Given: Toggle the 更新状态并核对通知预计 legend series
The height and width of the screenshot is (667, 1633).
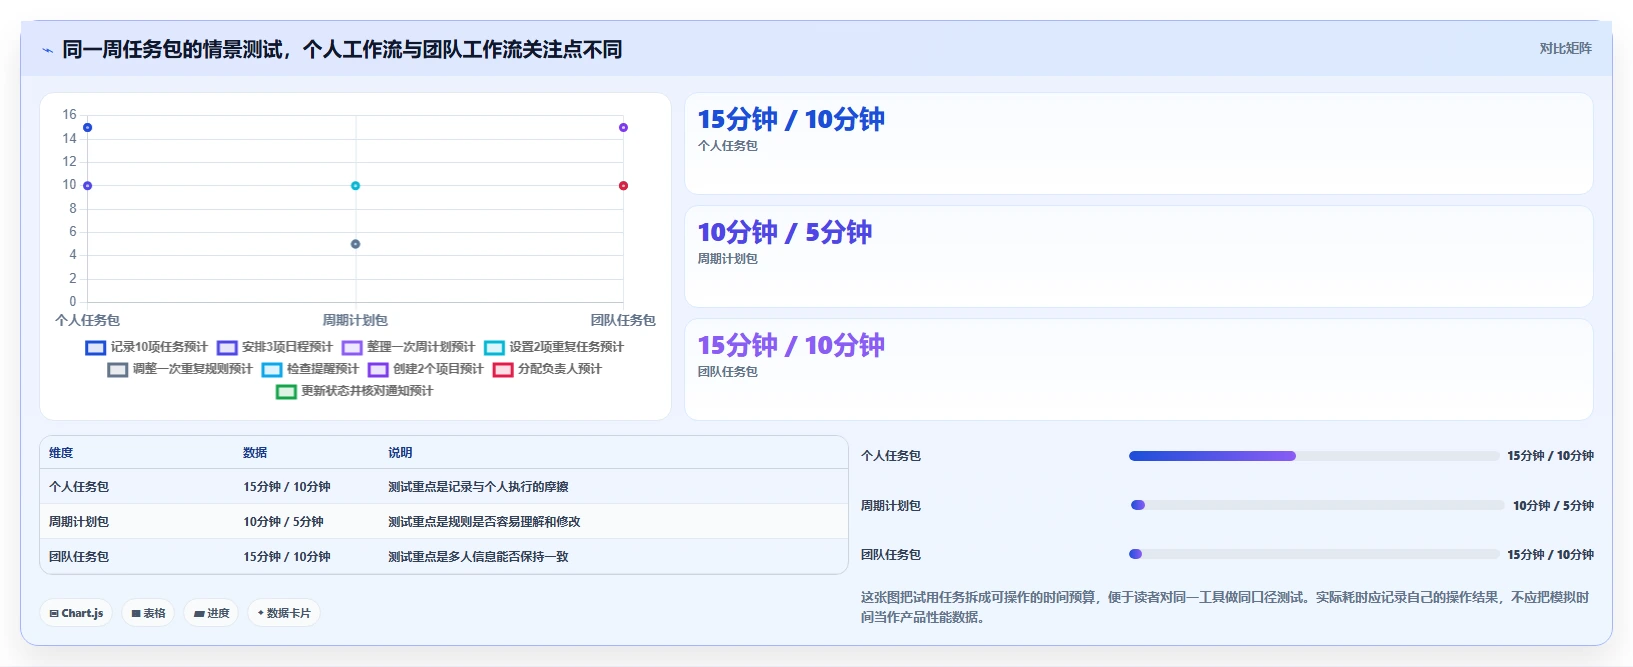Looking at the screenshot, I should coord(355,391).
